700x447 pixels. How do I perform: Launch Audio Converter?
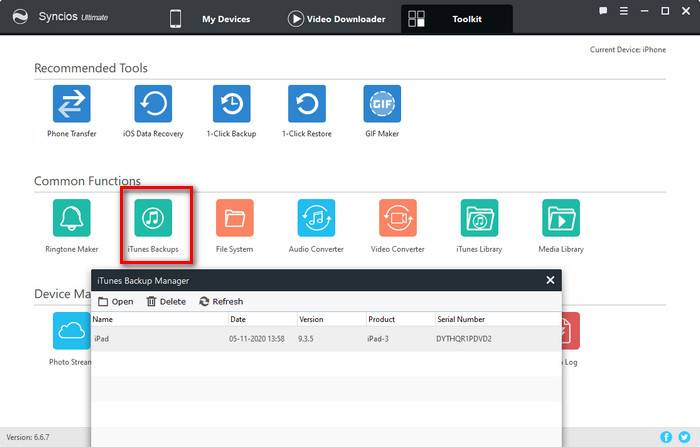point(317,218)
